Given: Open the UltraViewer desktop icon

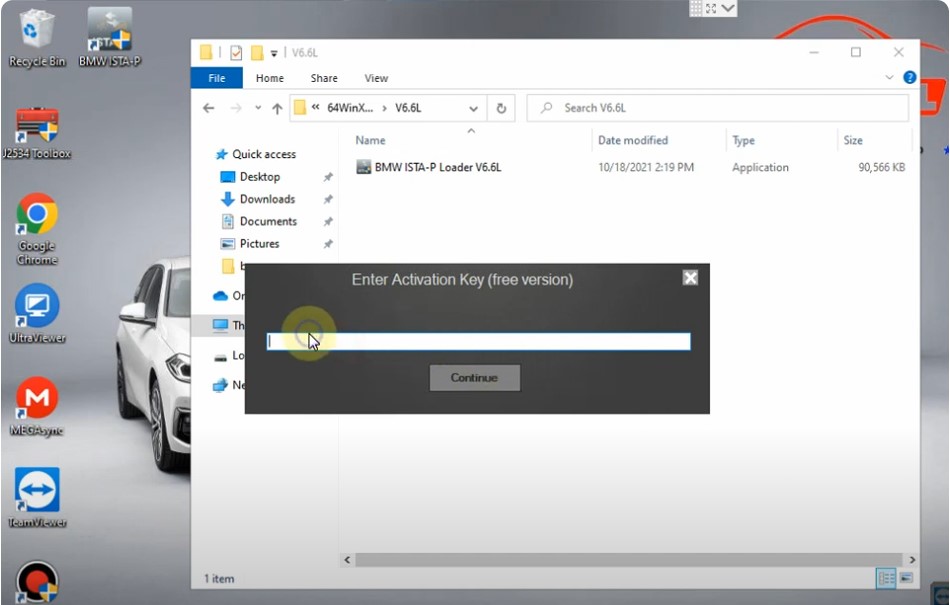Looking at the screenshot, I should click(37, 305).
